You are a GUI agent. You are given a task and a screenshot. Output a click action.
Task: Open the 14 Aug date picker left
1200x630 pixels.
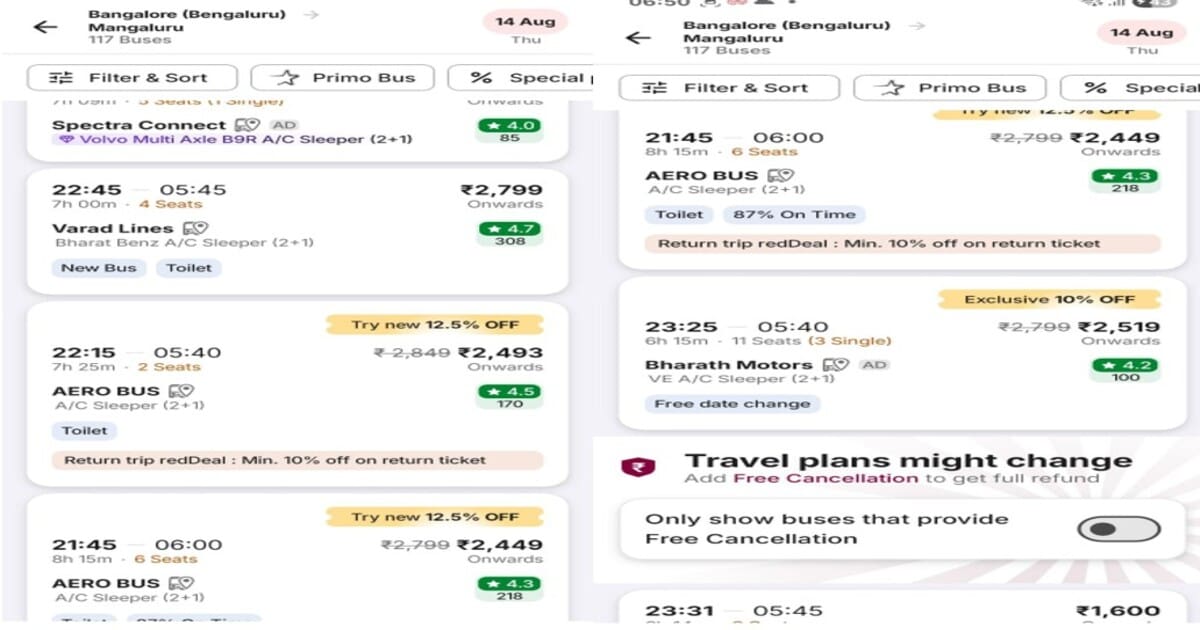pos(525,27)
